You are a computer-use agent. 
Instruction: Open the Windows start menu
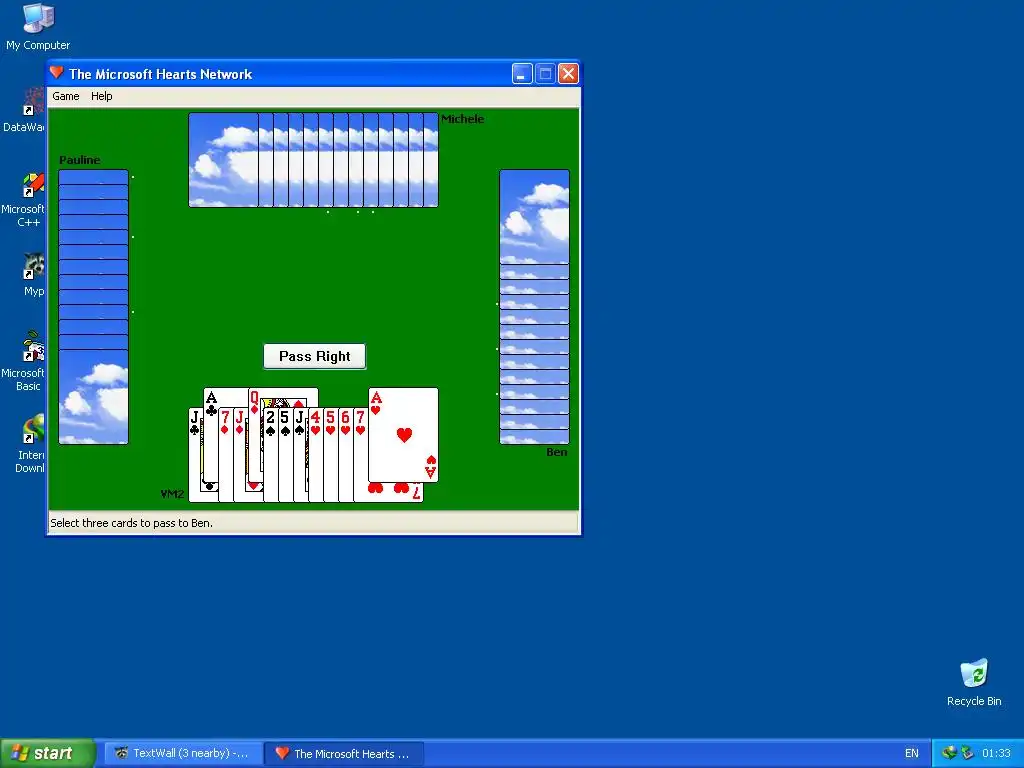point(48,753)
